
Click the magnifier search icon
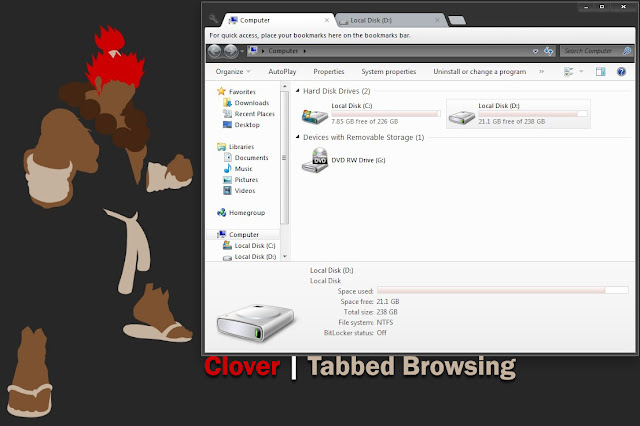coord(627,51)
